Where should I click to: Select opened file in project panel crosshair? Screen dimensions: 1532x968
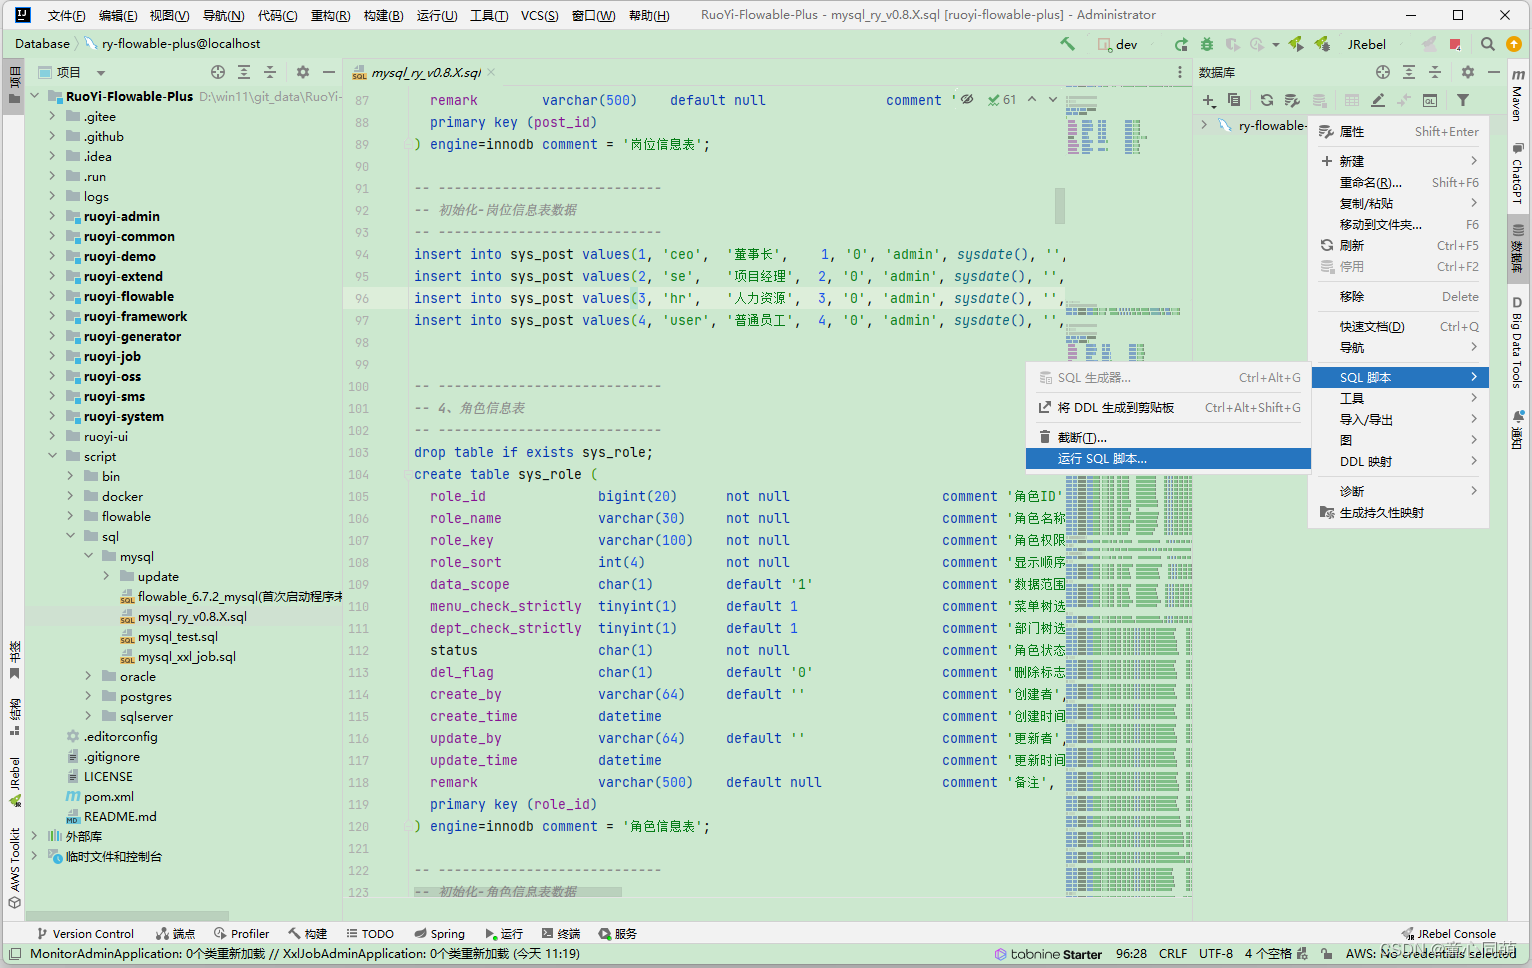[218, 72]
